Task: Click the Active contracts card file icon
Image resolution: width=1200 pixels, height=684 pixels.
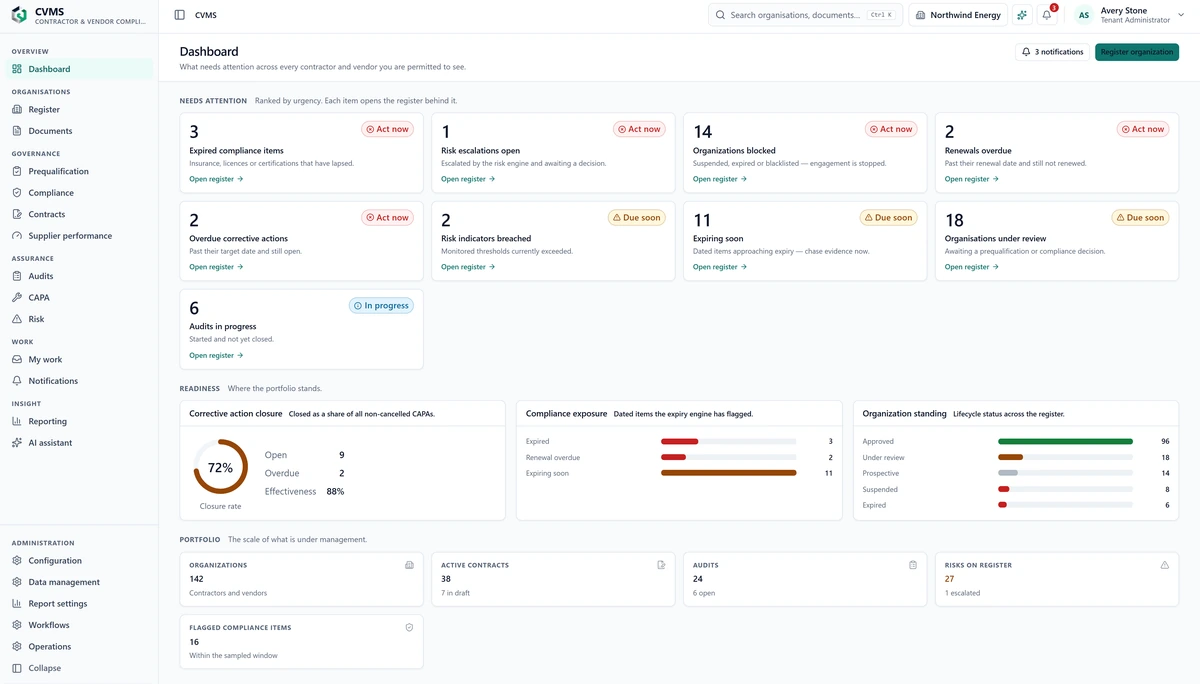Action: click(661, 565)
